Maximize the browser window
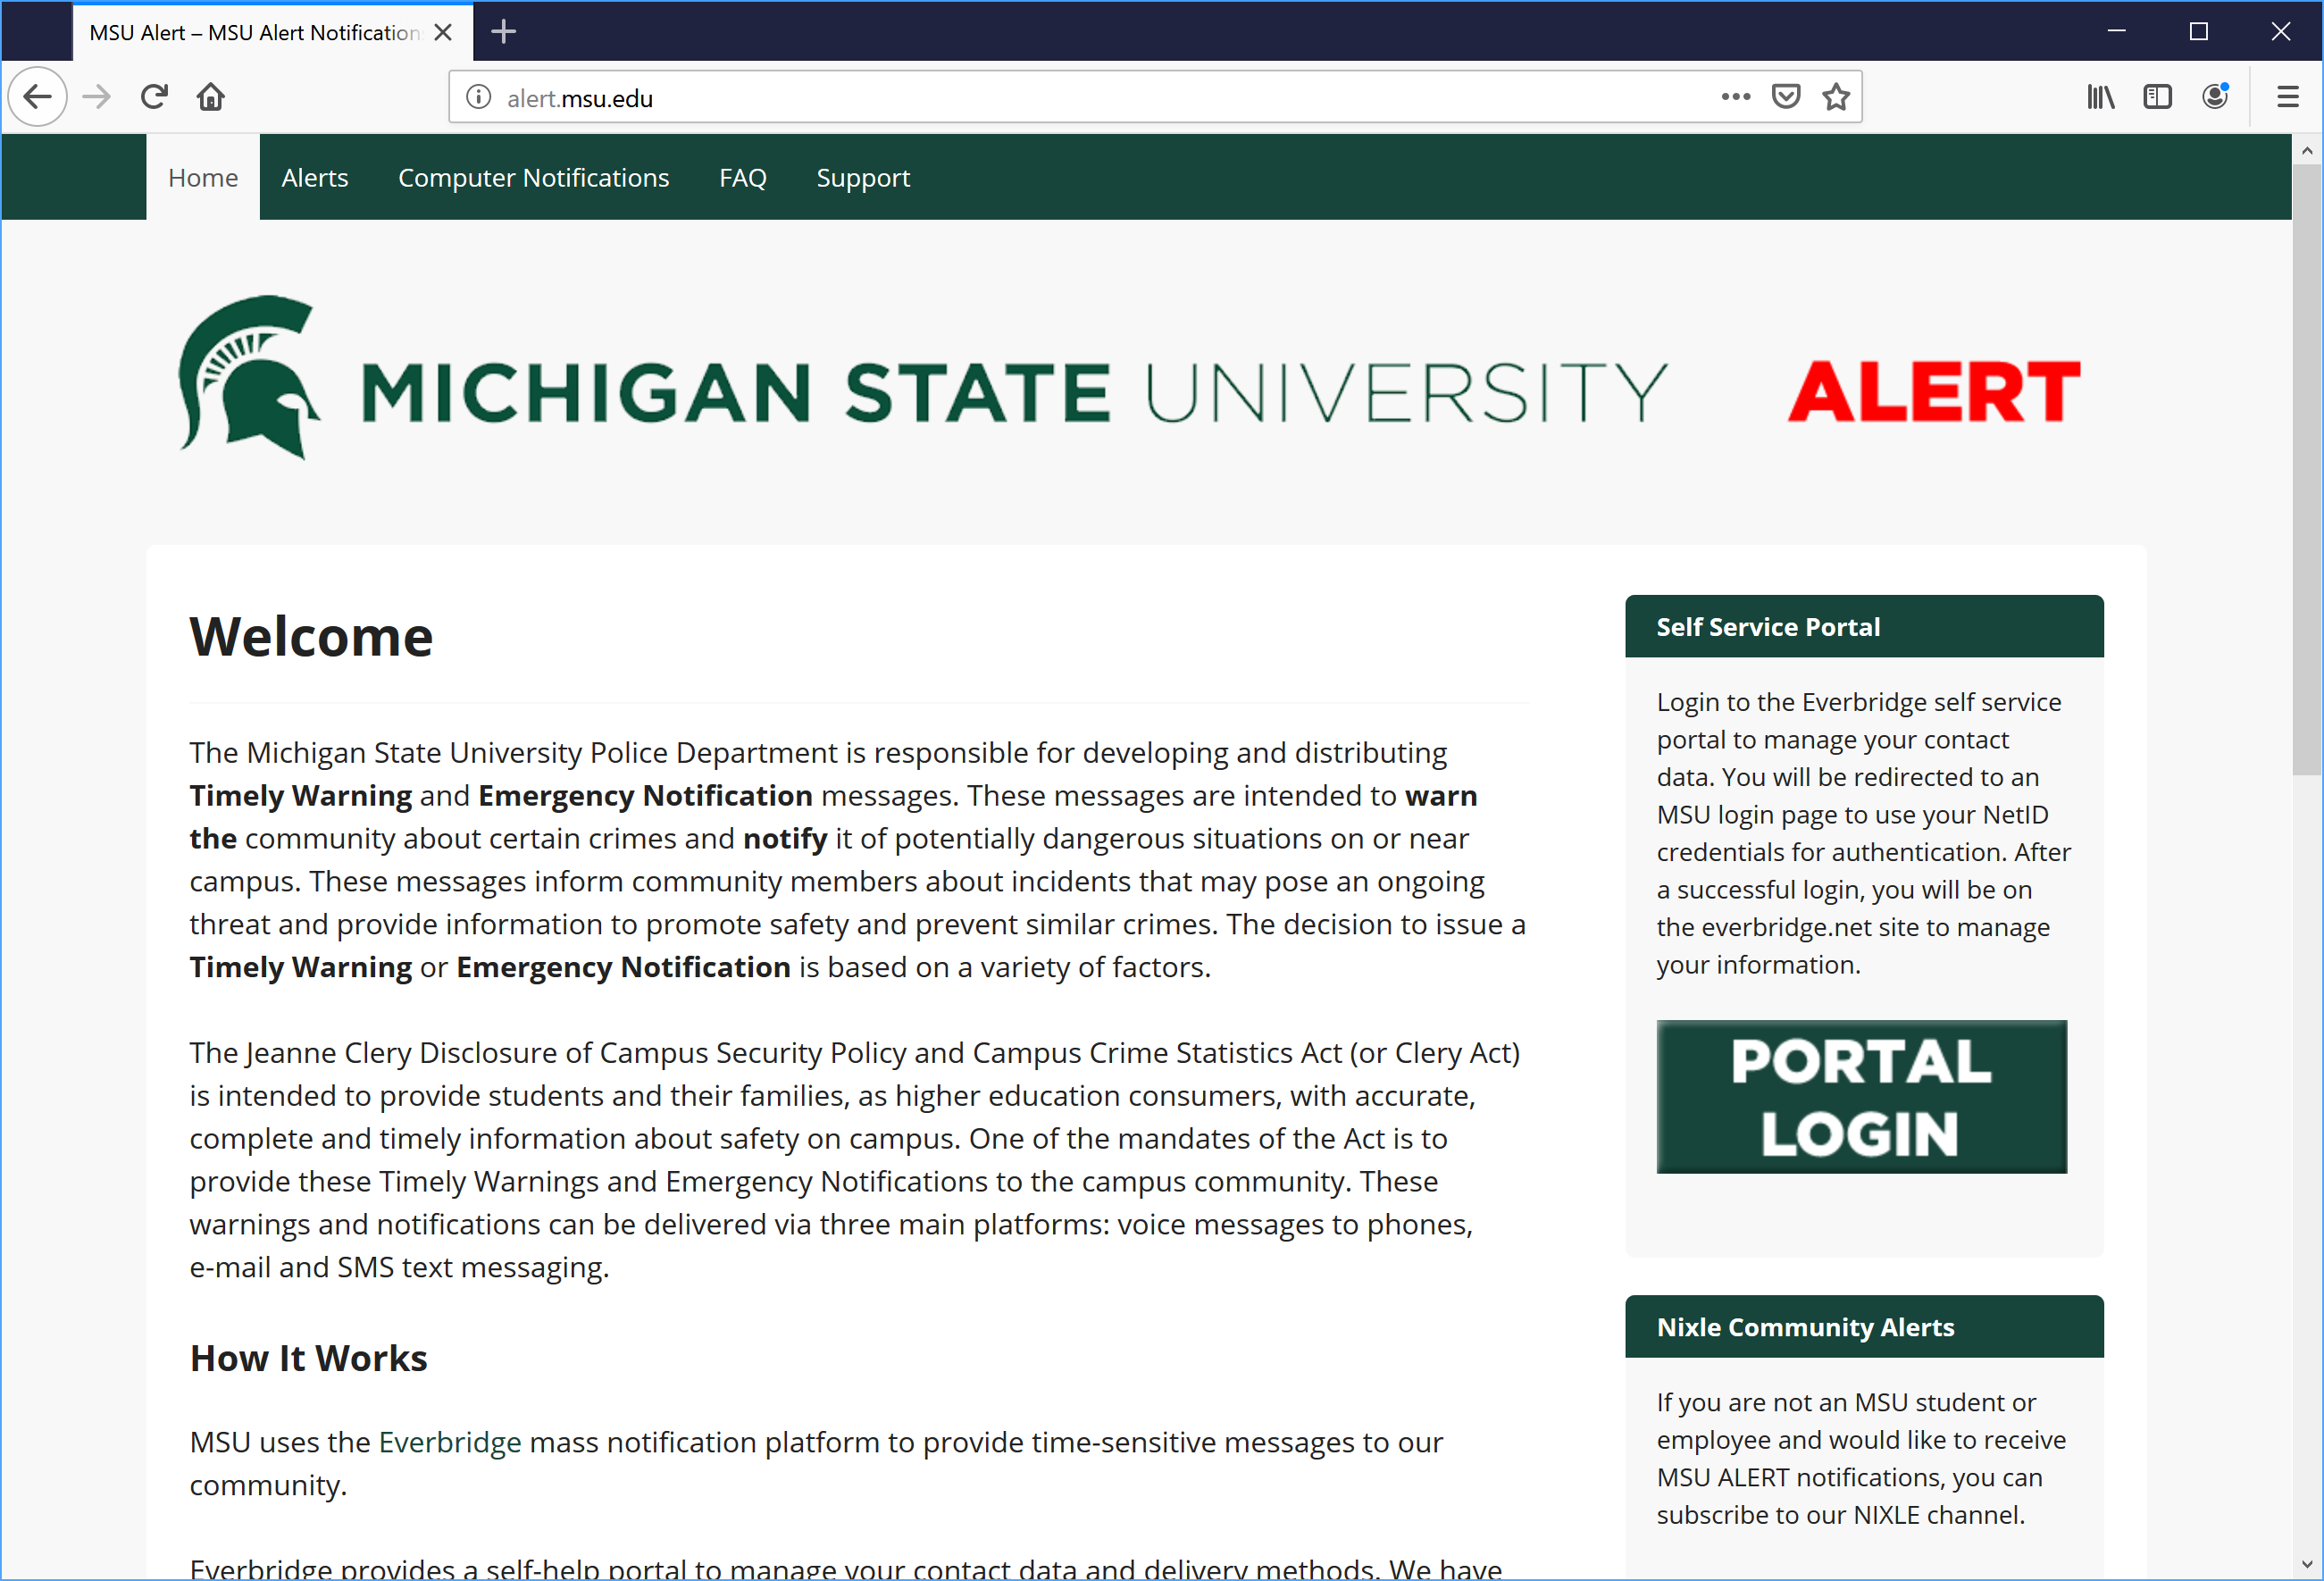Image resolution: width=2324 pixels, height=1581 pixels. [2198, 32]
